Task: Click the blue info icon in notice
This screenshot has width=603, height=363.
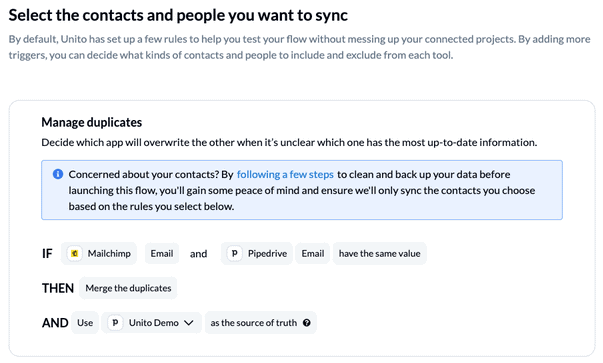Action: (x=58, y=174)
